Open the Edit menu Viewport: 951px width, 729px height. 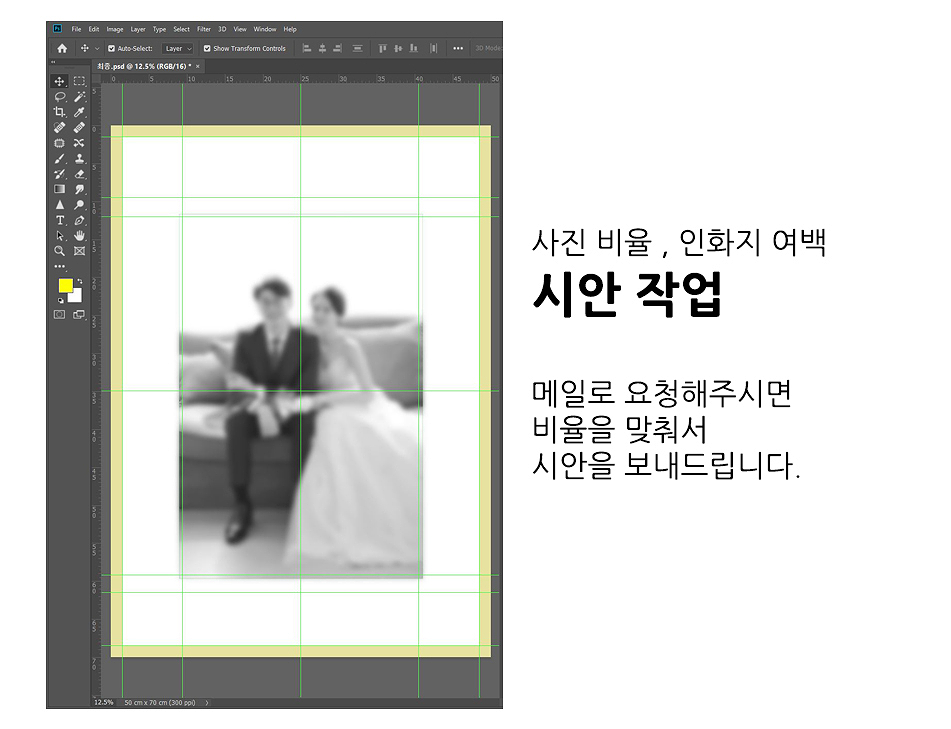coord(93,29)
